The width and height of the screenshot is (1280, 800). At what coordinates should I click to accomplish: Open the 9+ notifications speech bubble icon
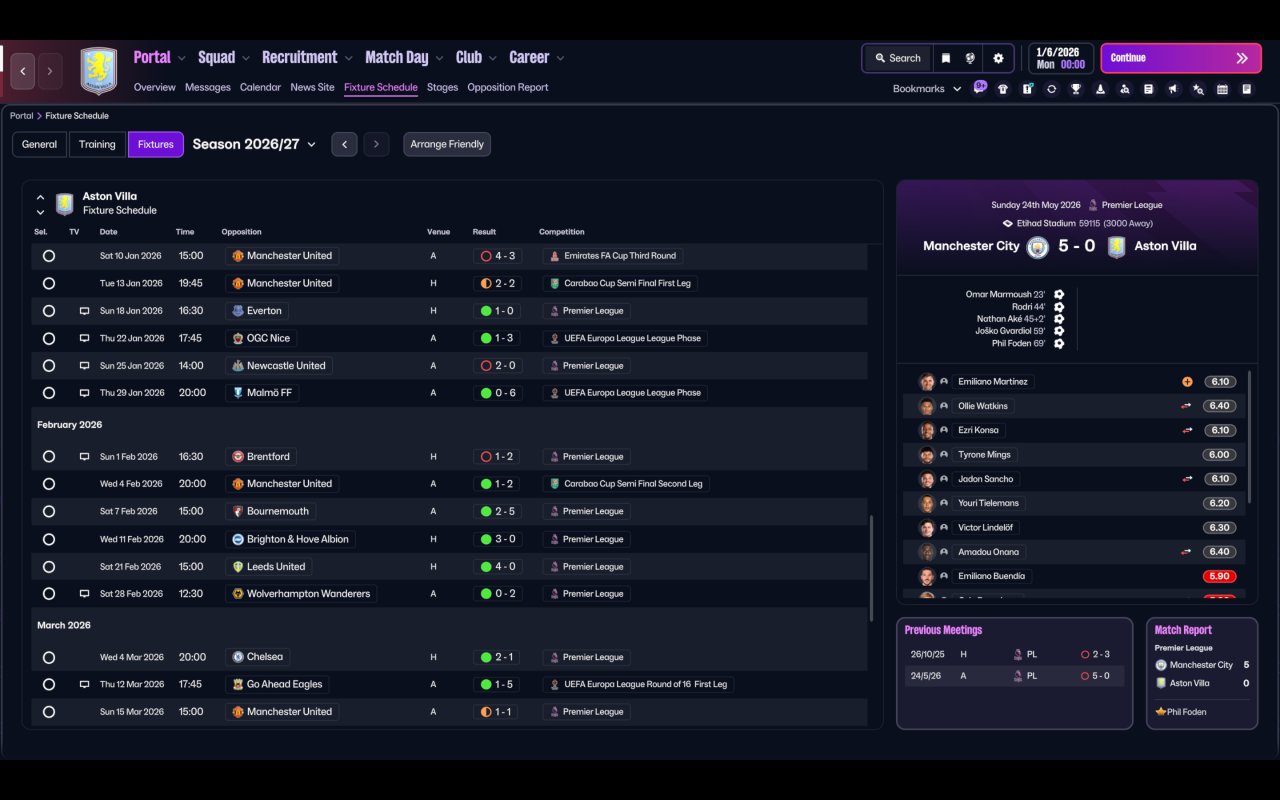(x=980, y=87)
